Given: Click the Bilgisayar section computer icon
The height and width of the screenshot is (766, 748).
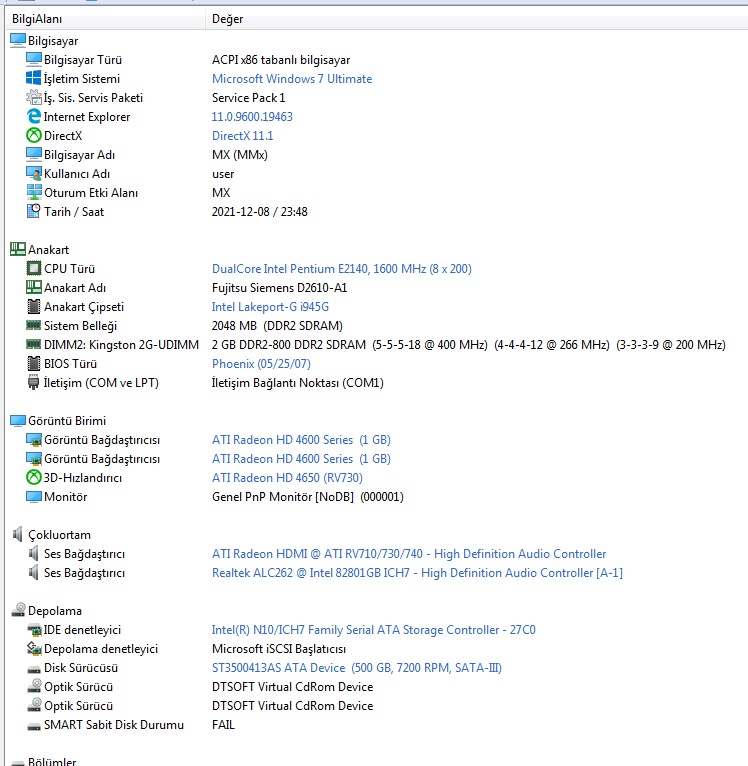Looking at the screenshot, I should tap(17, 40).
